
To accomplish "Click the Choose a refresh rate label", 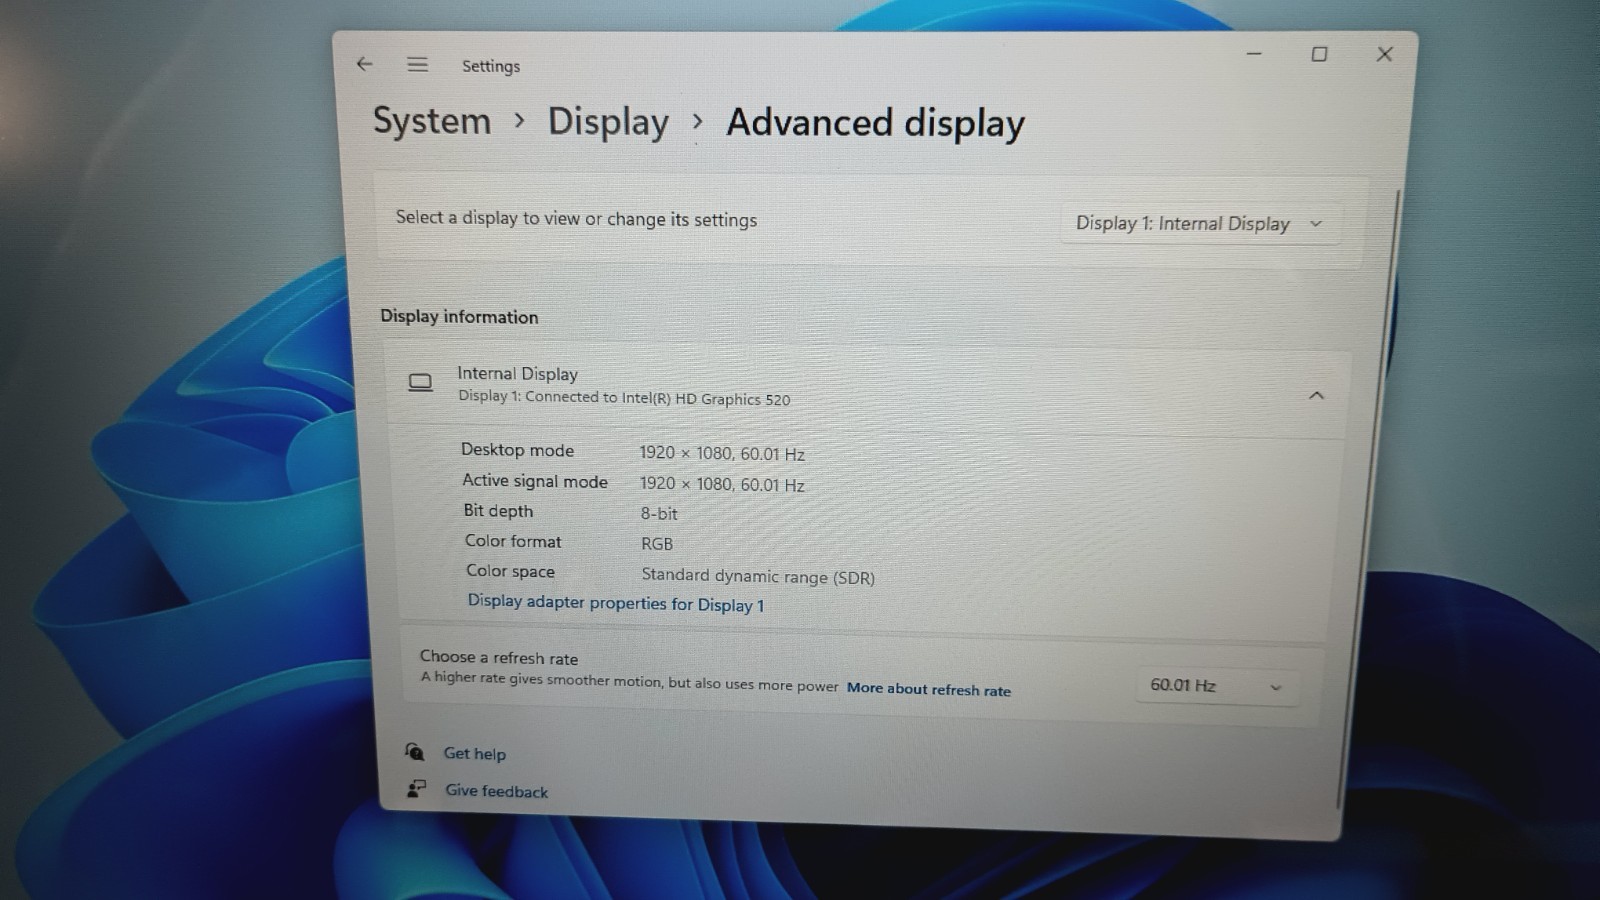I will point(499,657).
